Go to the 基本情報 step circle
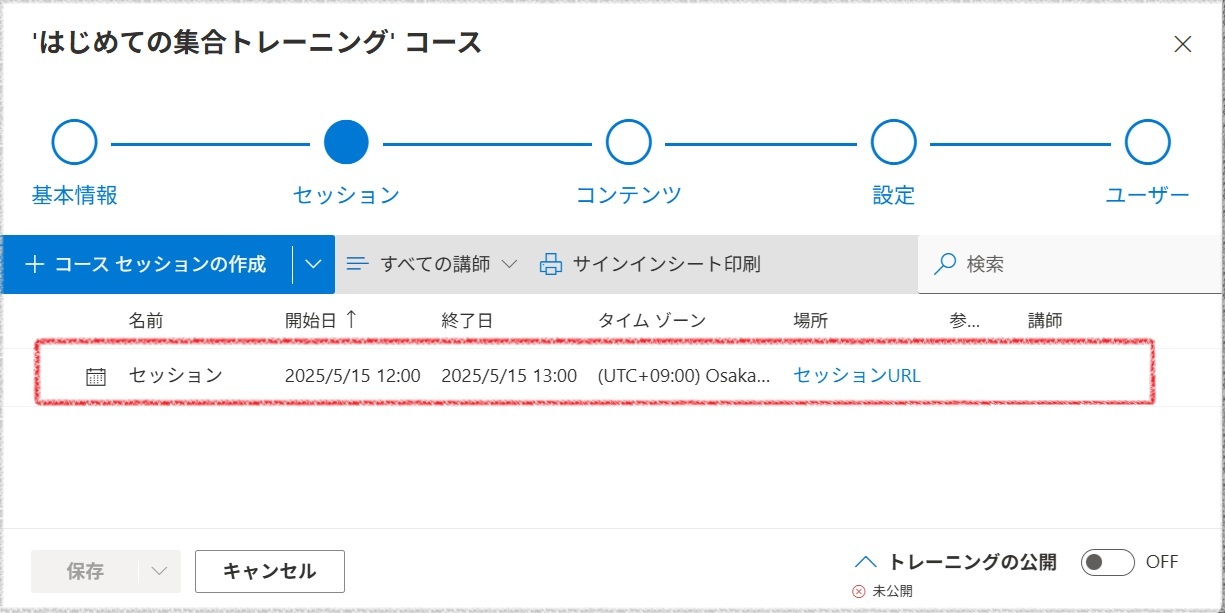The height and width of the screenshot is (613, 1225). click(74, 143)
